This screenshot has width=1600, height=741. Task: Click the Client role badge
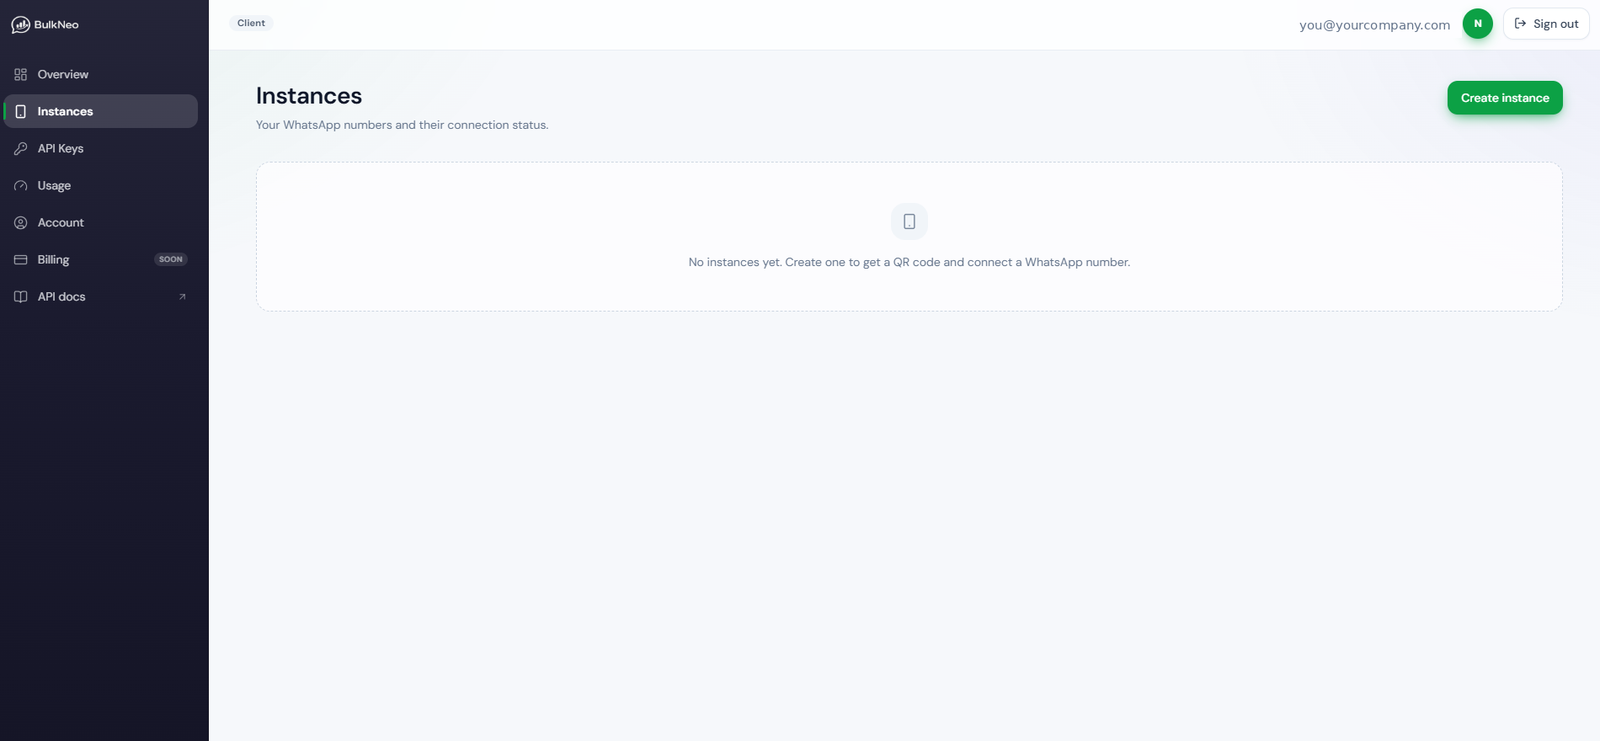pos(251,23)
